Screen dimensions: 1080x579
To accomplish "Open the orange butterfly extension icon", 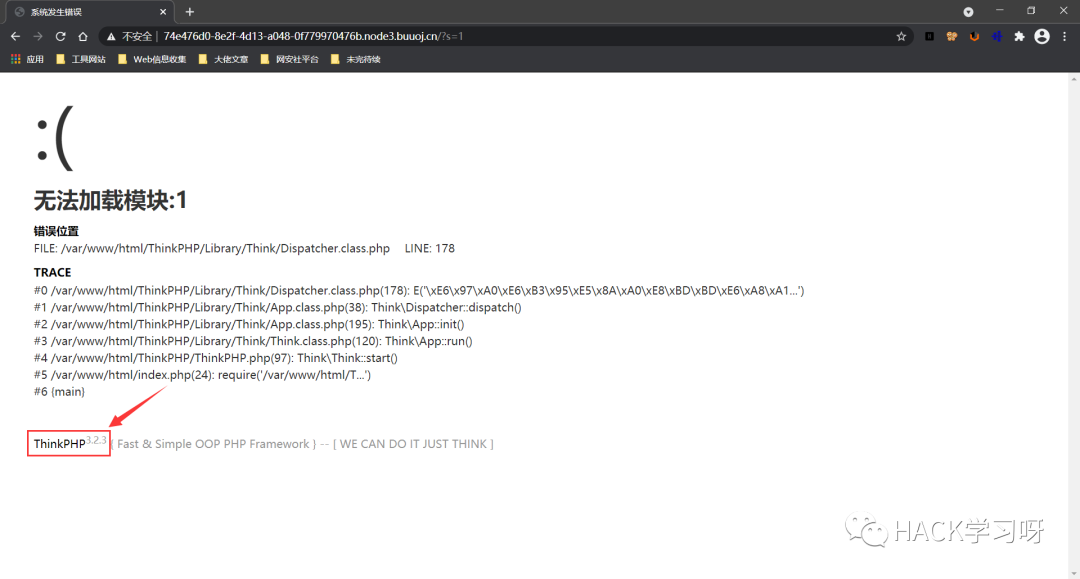I will pos(952,36).
